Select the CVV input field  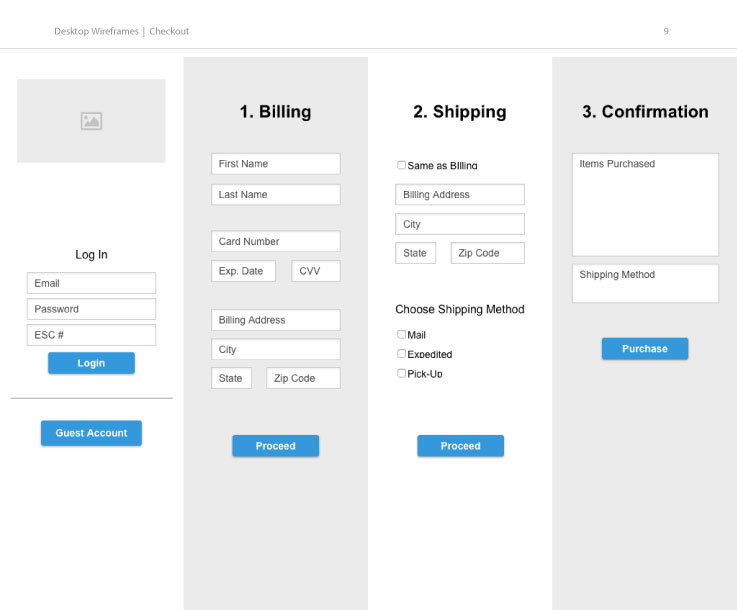[x=316, y=271]
